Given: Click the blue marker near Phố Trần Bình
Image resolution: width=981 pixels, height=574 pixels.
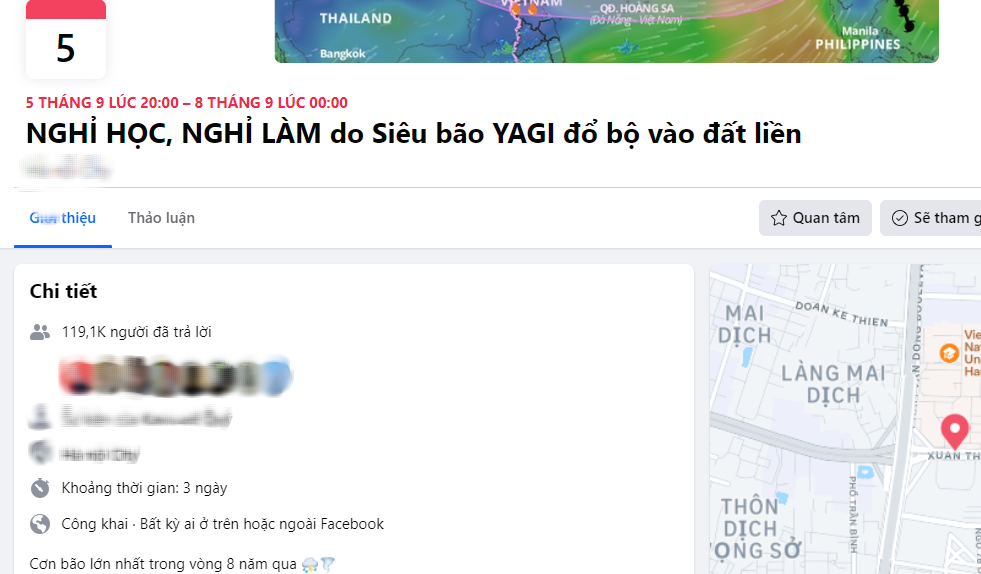Looking at the screenshot, I should pos(865,472).
